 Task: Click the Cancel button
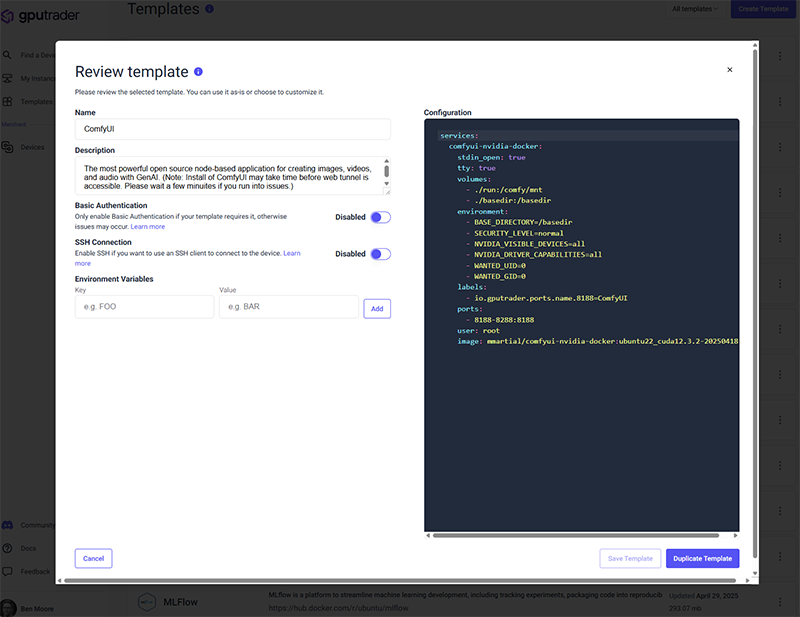[93, 558]
